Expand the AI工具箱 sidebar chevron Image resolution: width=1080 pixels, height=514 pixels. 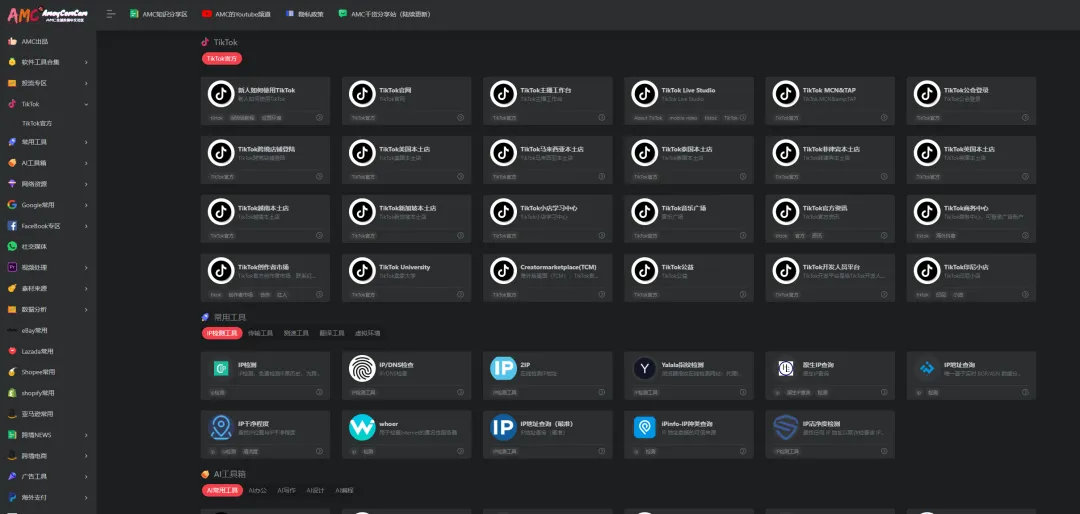(x=86, y=163)
